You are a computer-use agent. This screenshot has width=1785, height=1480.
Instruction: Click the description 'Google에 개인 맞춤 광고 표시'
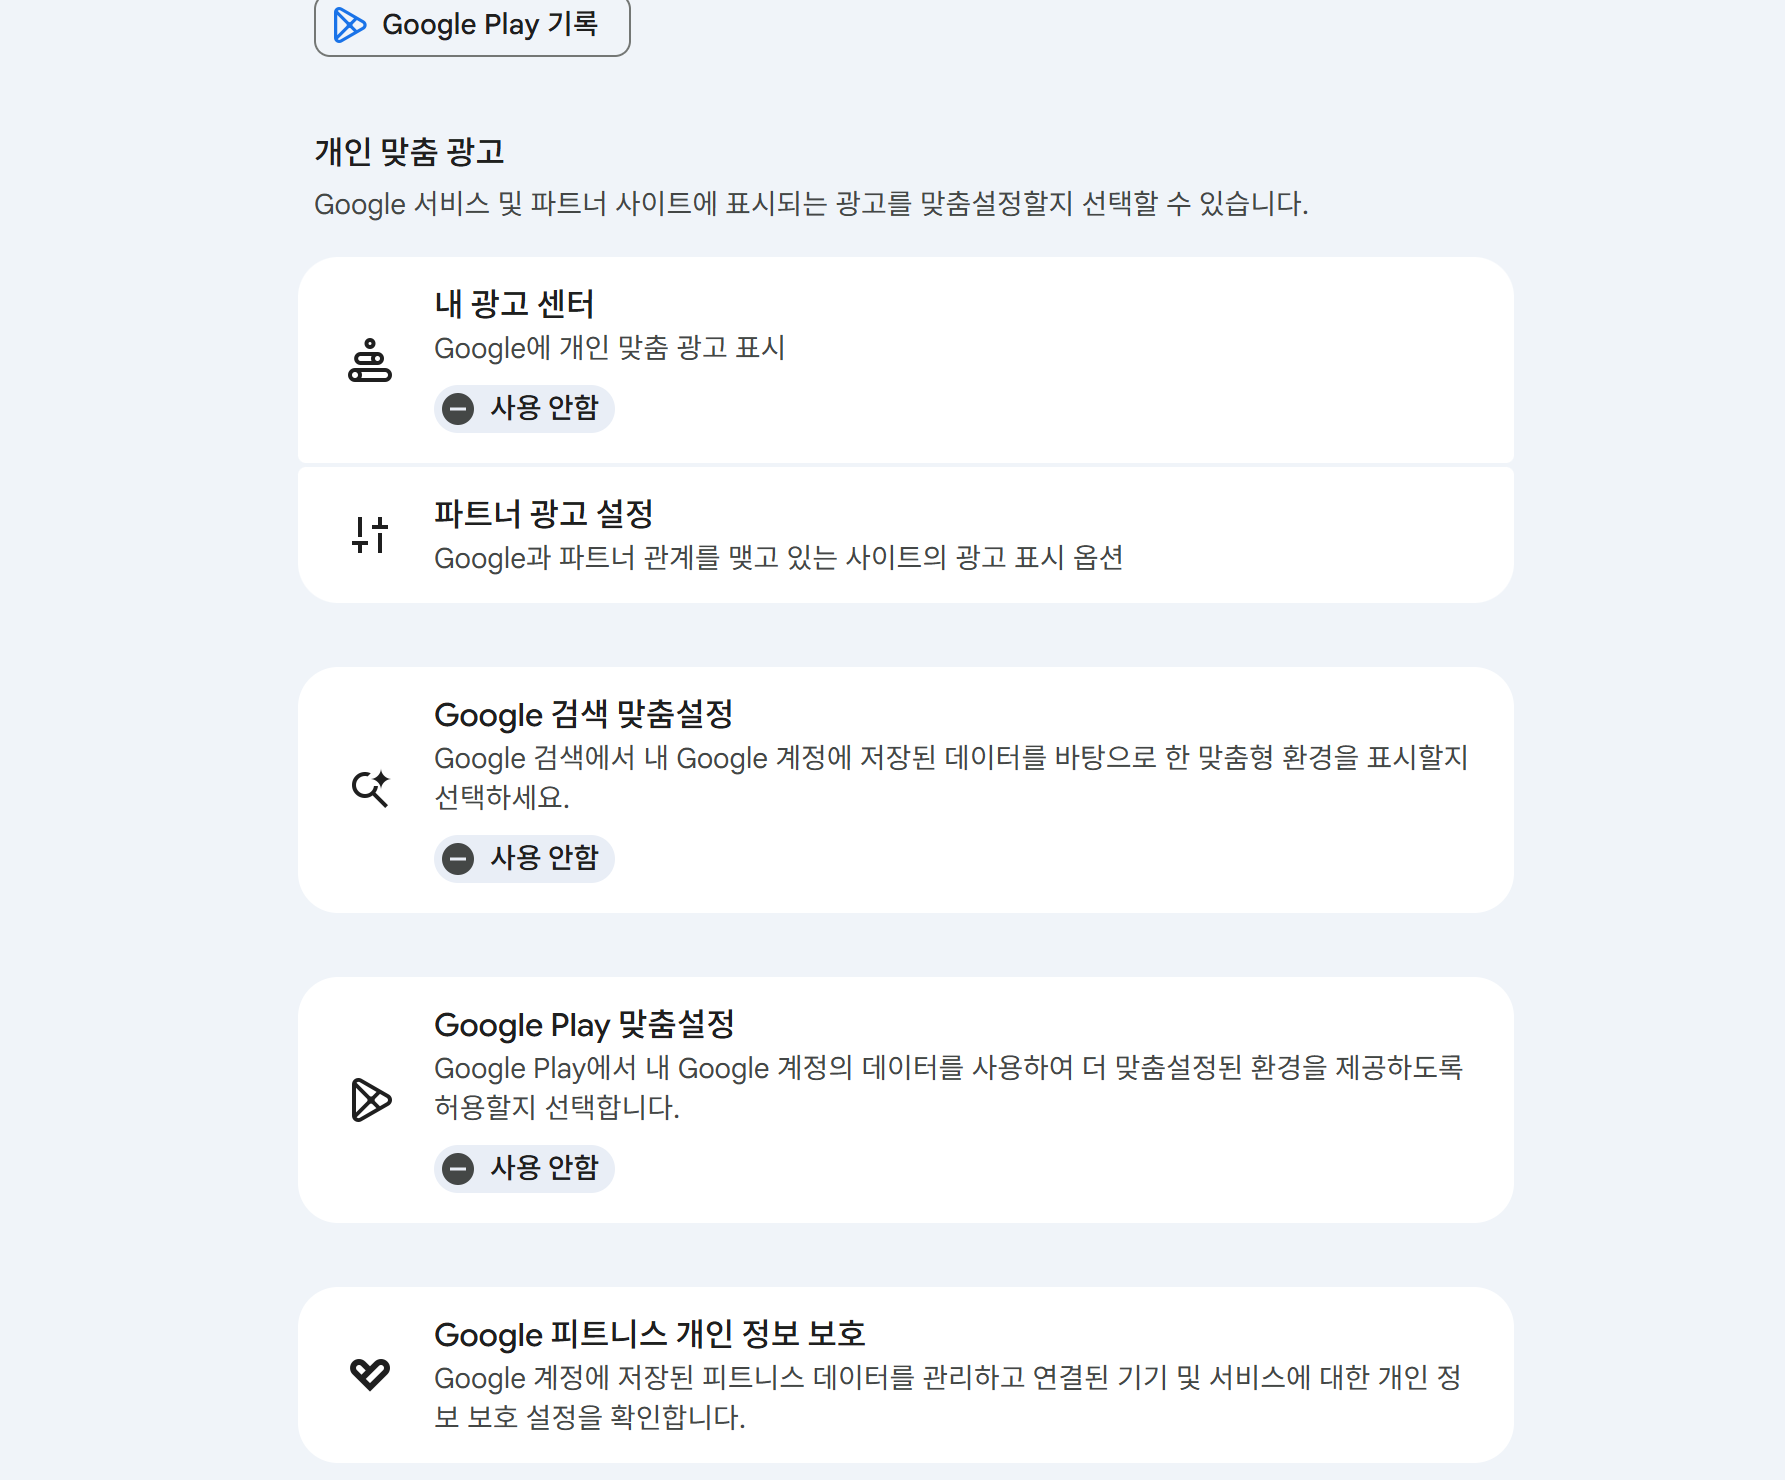(x=609, y=348)
